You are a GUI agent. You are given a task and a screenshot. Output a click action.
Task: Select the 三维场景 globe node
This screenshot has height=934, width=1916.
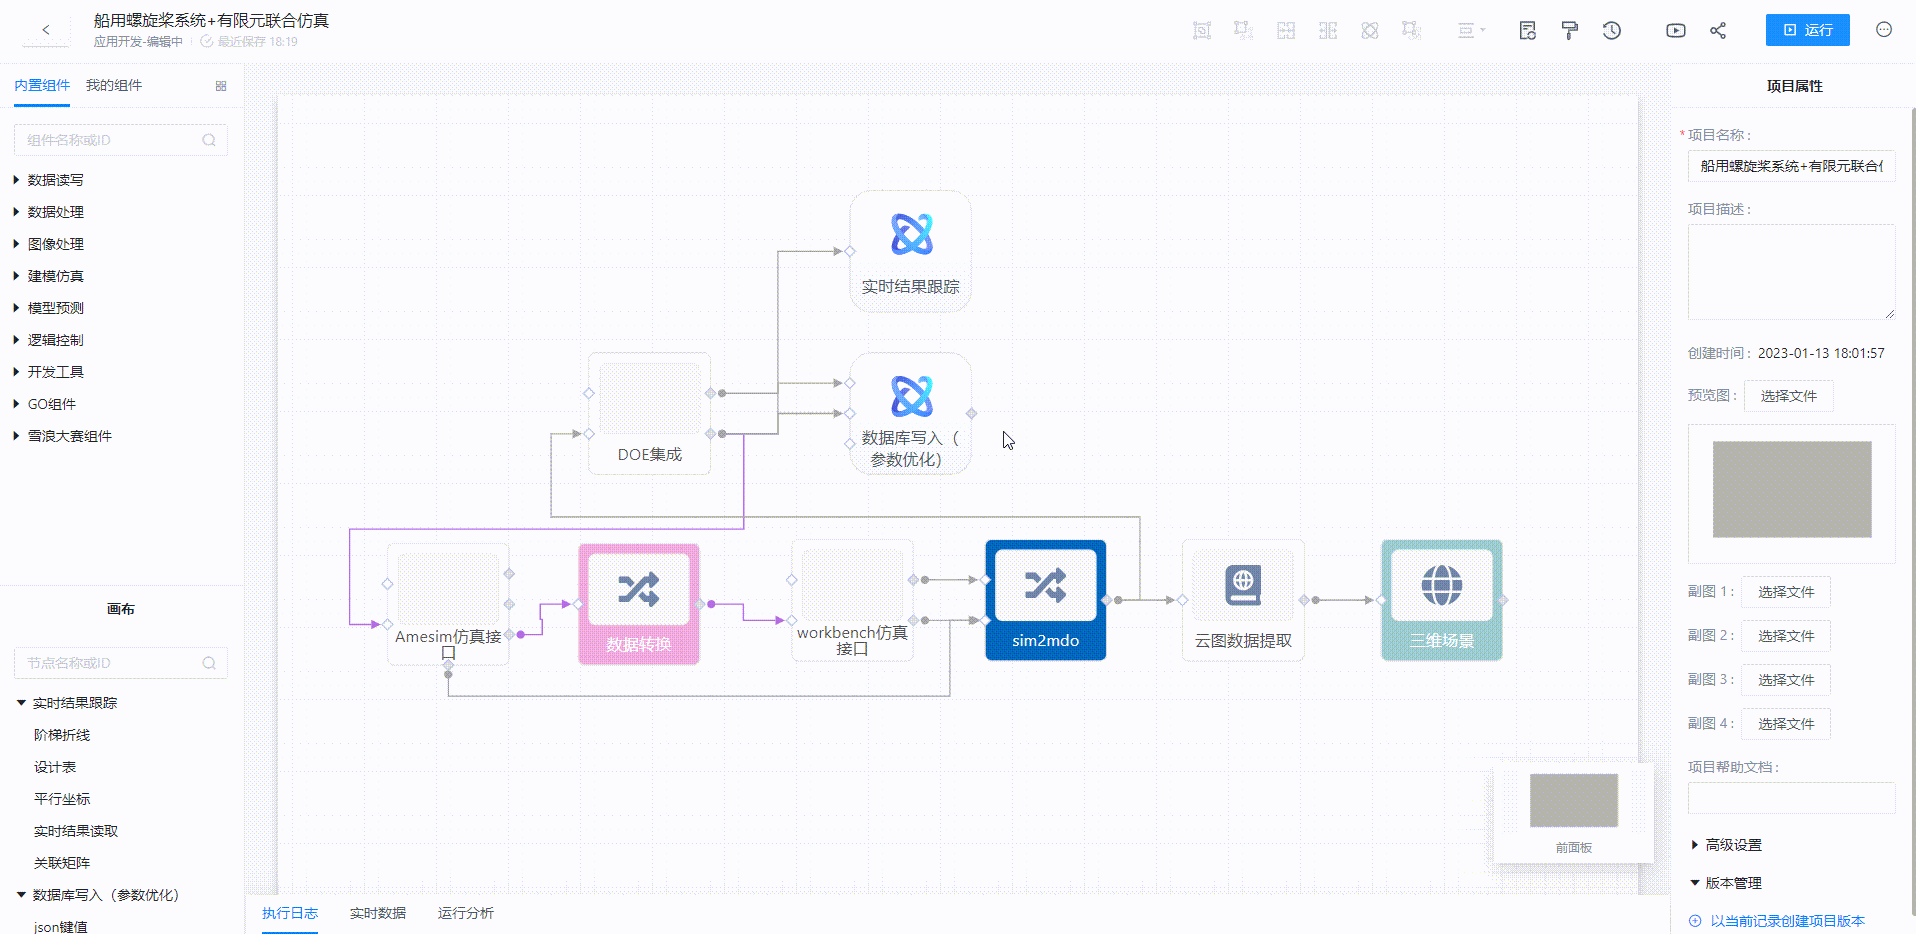coord(1441,600)
